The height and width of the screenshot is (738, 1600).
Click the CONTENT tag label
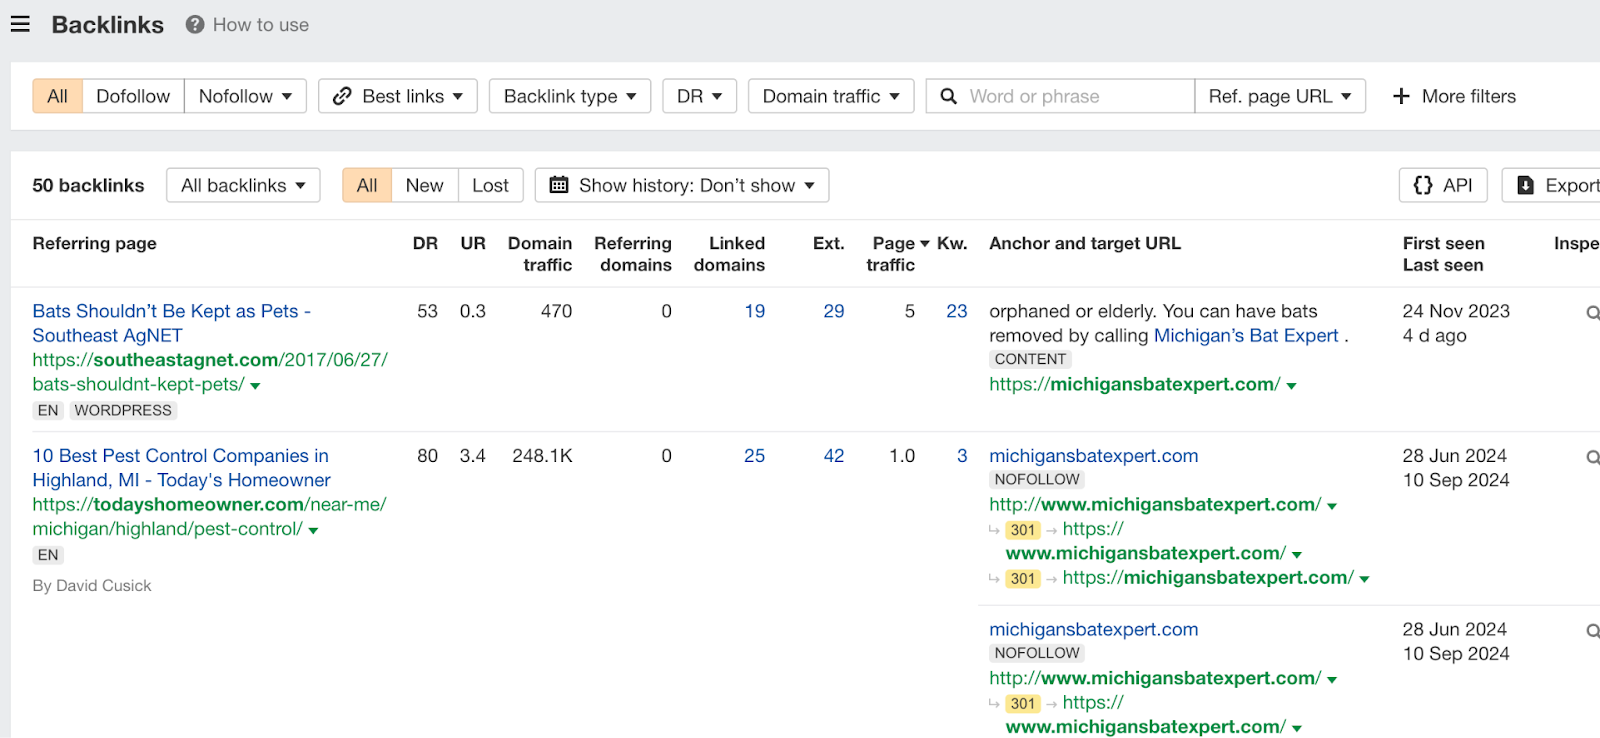click(x=1030, y=360)
